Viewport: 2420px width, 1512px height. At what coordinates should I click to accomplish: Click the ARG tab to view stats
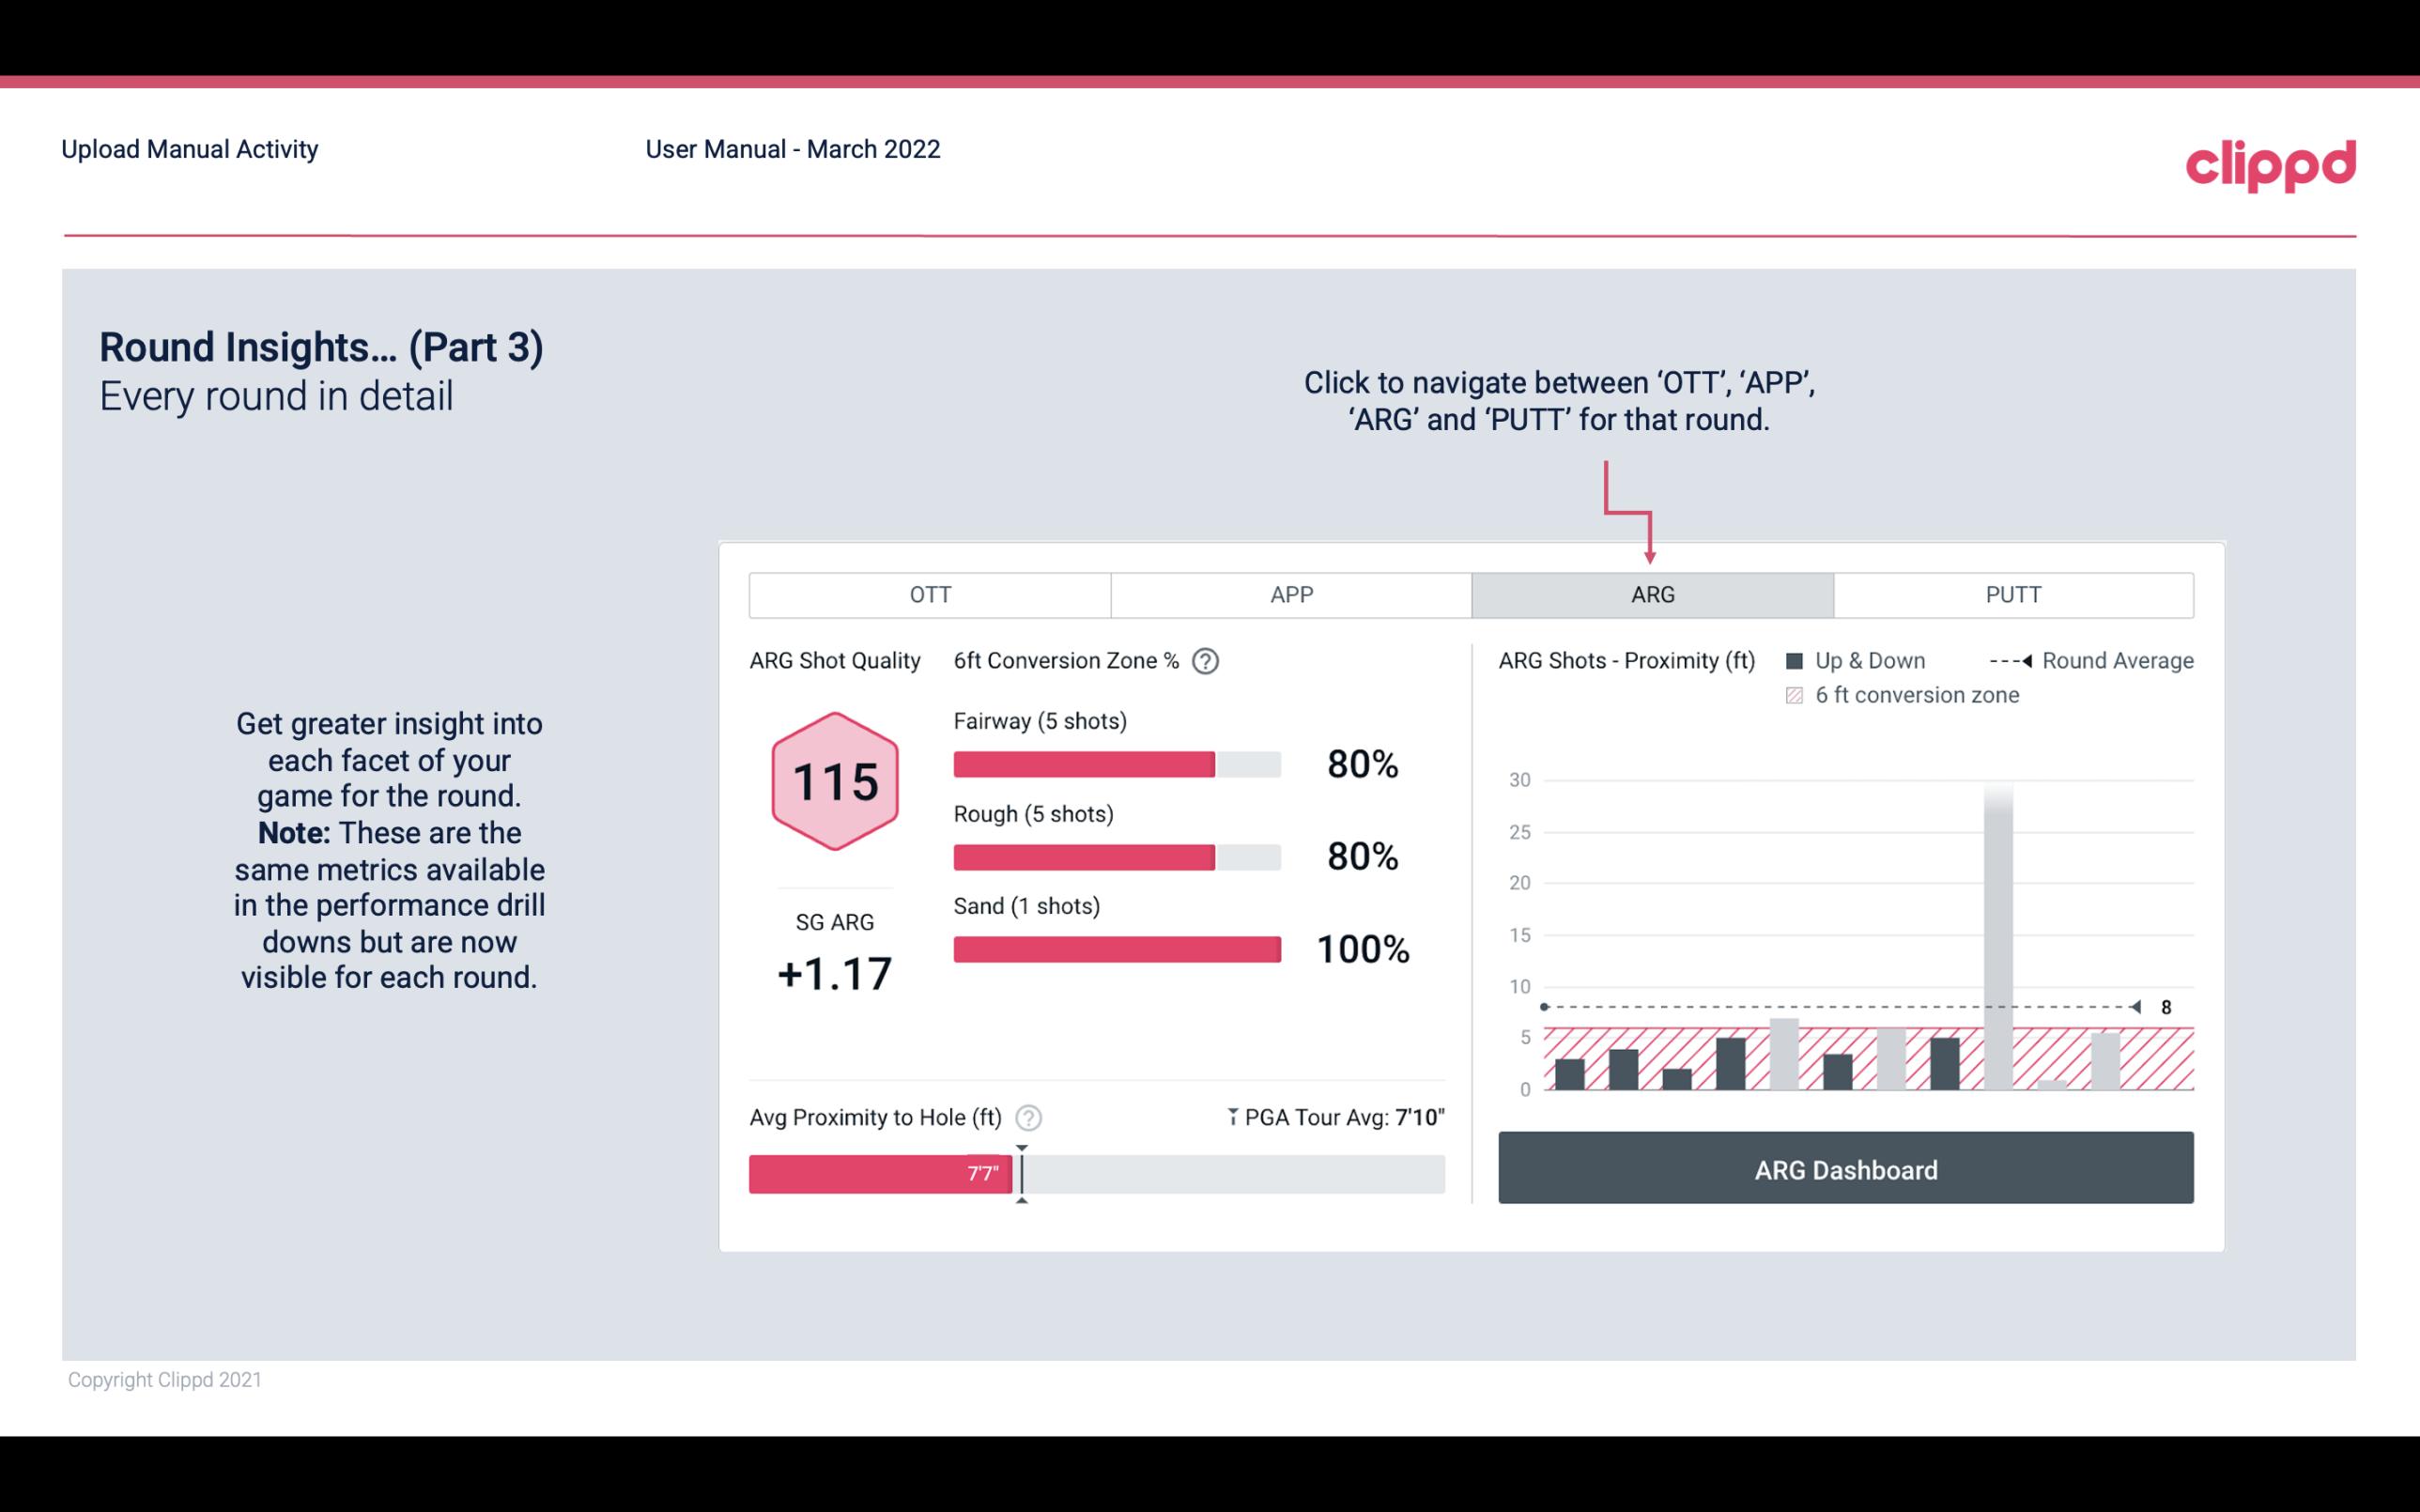pos(1649,594)
